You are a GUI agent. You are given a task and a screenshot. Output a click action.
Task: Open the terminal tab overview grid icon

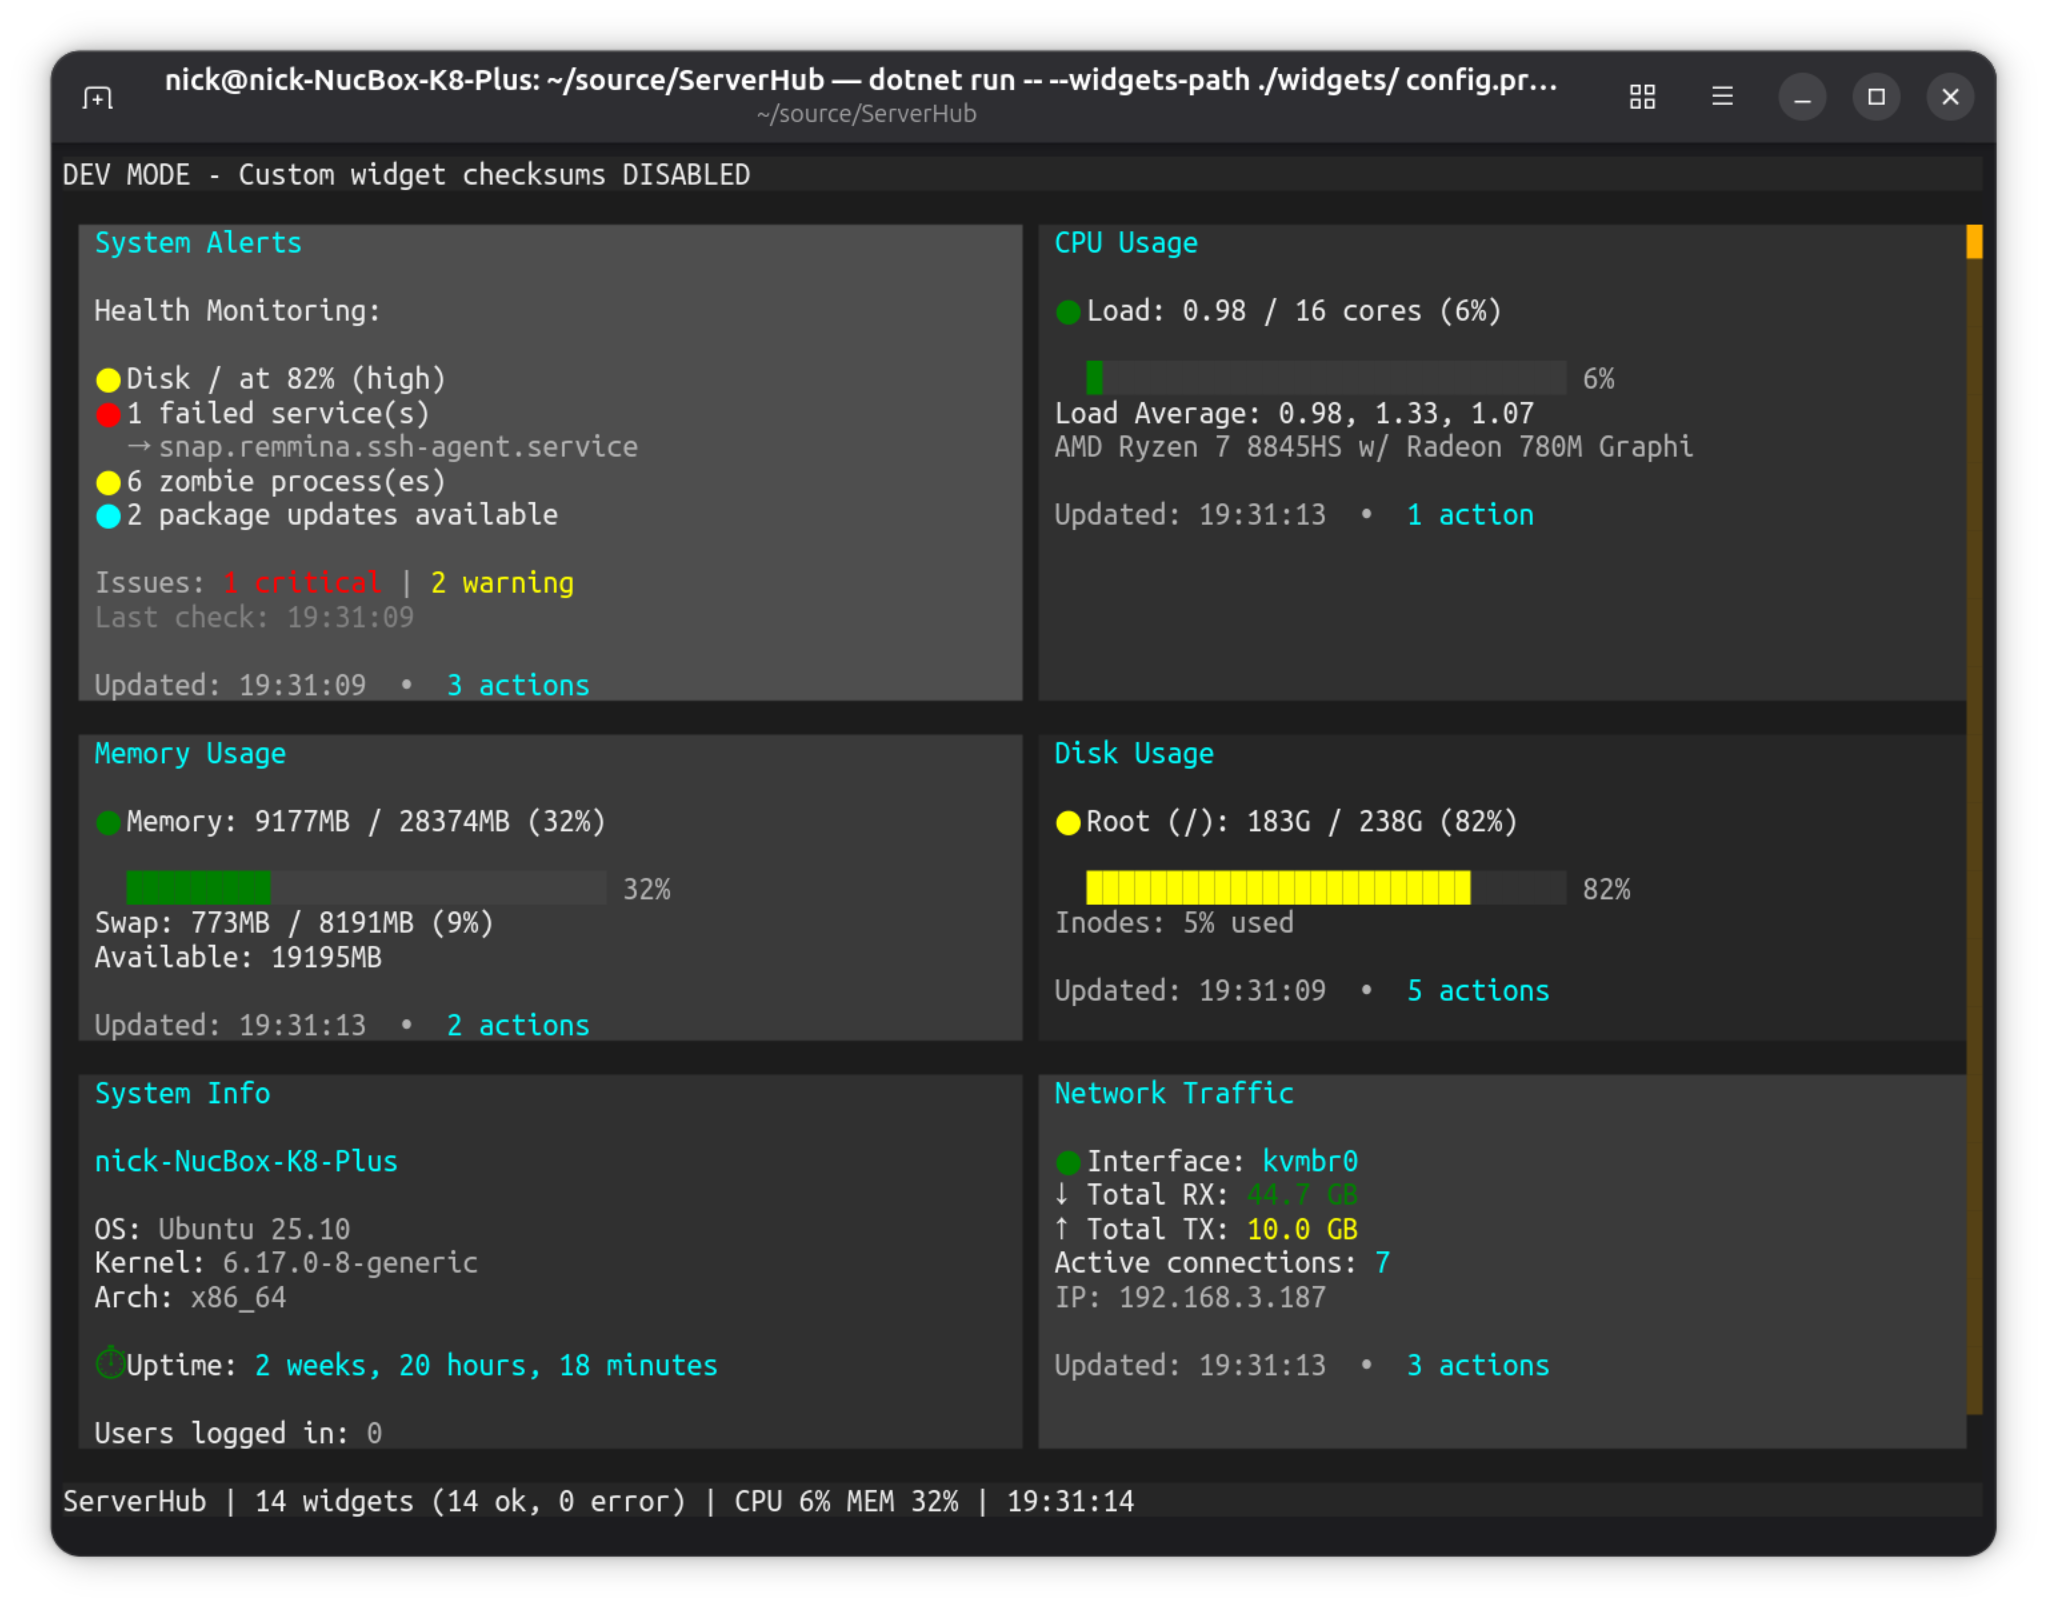[x=1642, y=97]
